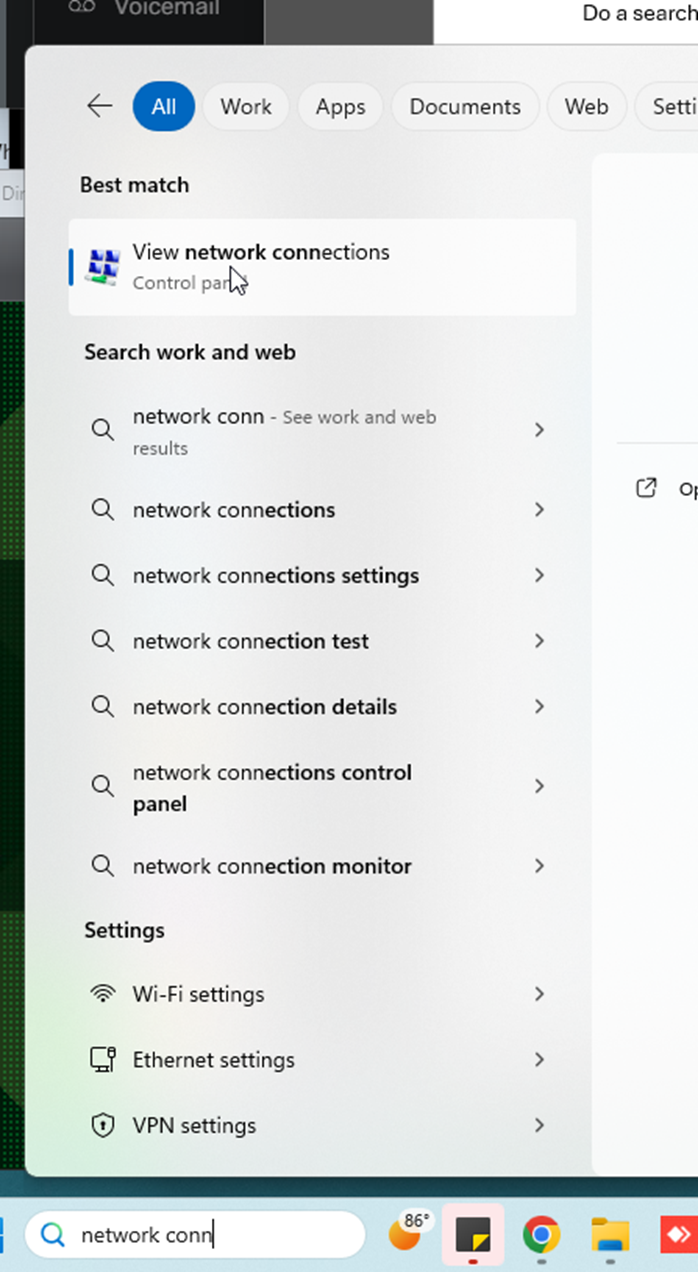This screenshot has width=698, height=1272.
Task: Open the View network connections result
Action: click(x=322, y=267)
